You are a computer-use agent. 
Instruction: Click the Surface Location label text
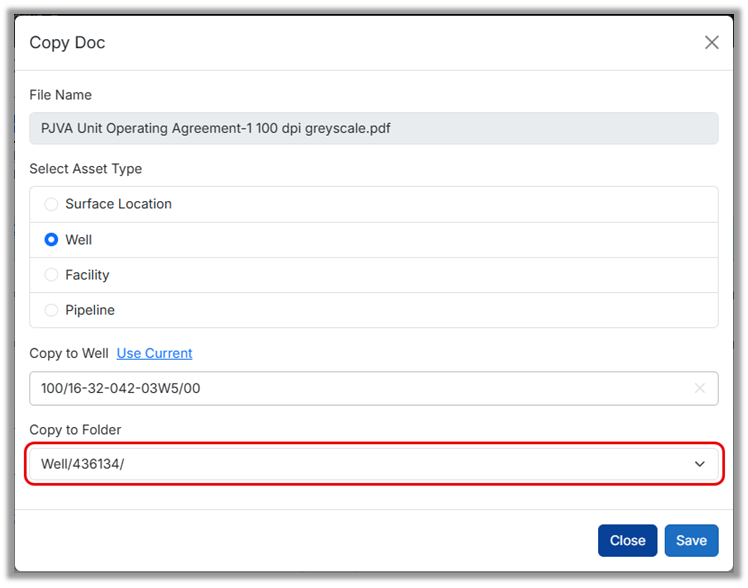coord(118,204)
